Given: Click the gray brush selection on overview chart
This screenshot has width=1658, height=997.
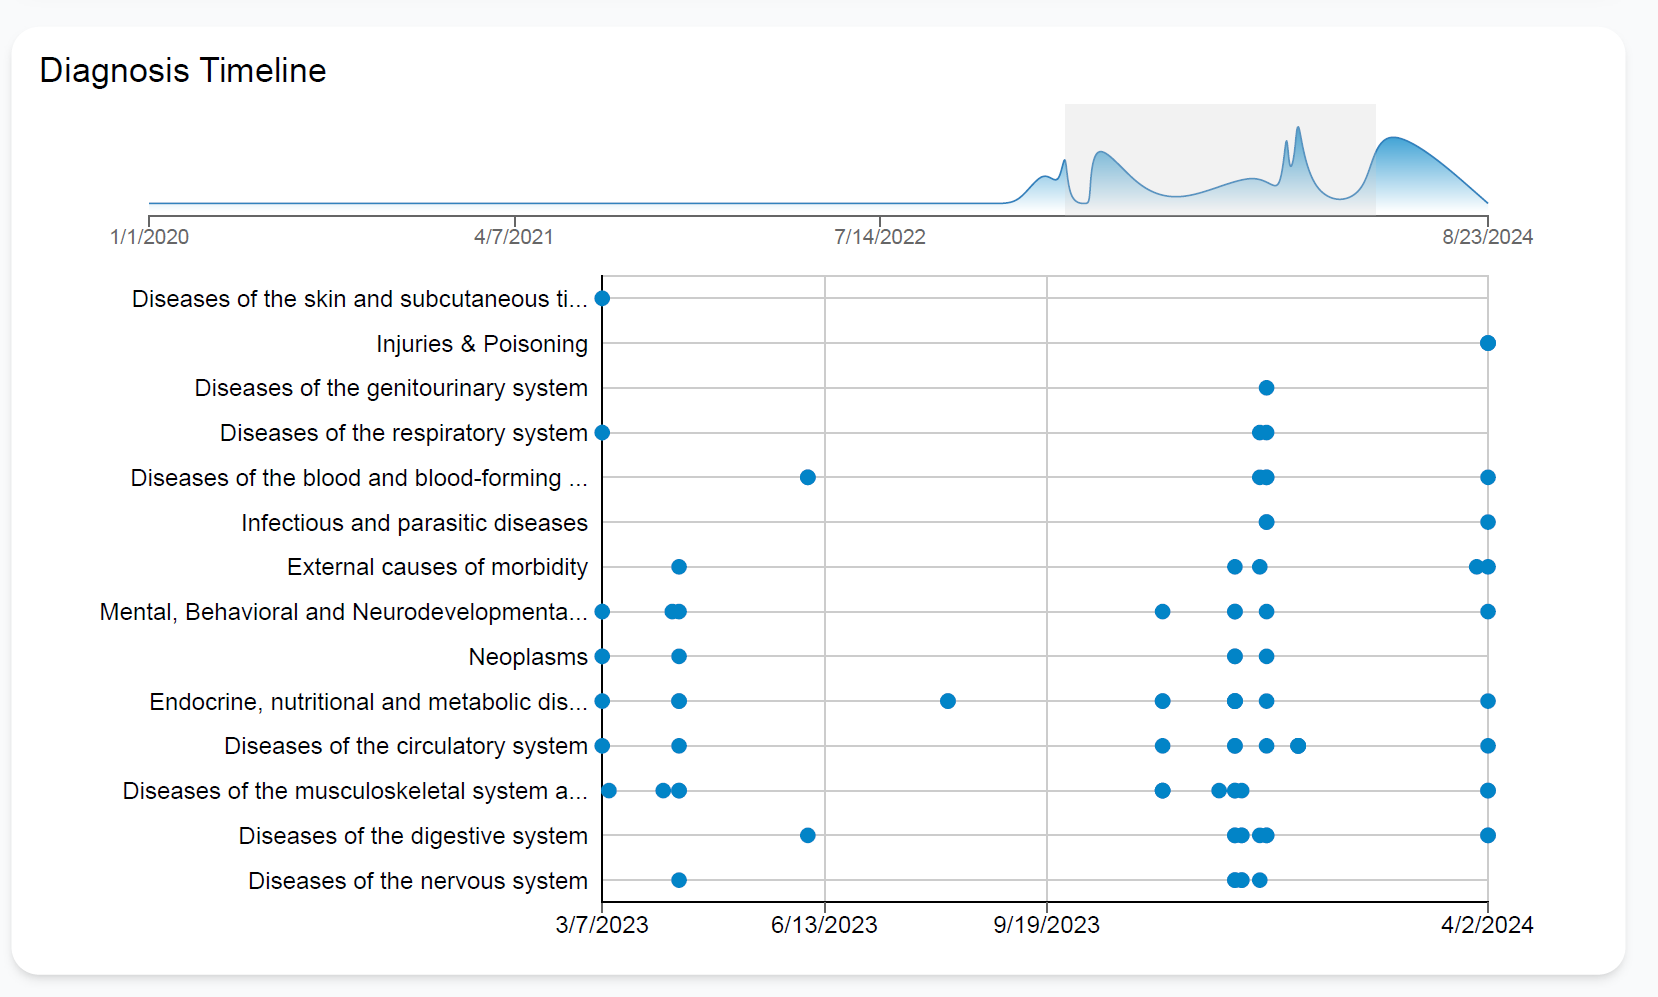Looking at the screenshot, I should [x=1220, y=159].
